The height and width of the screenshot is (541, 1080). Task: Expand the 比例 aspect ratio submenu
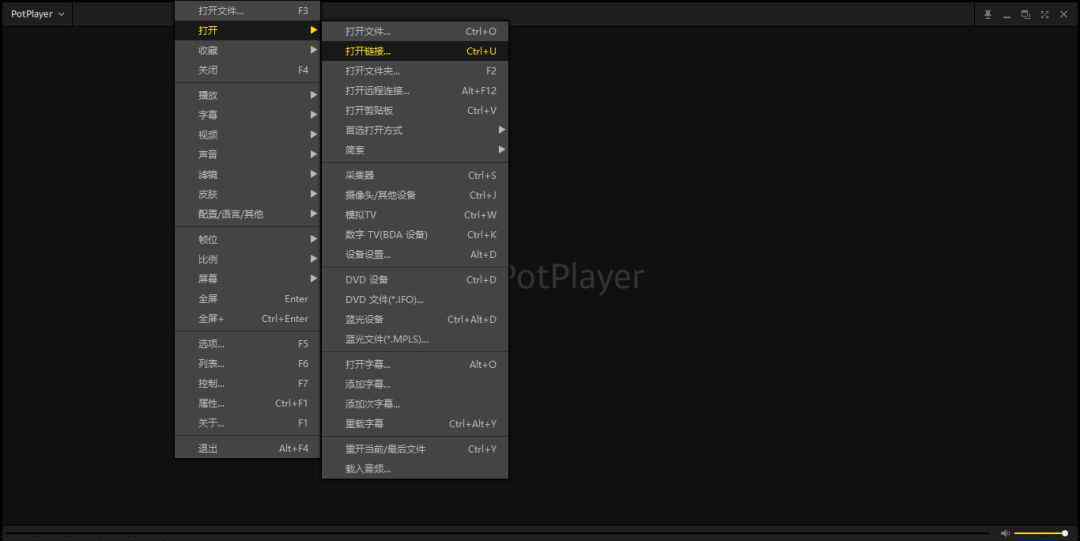(247, 259)
